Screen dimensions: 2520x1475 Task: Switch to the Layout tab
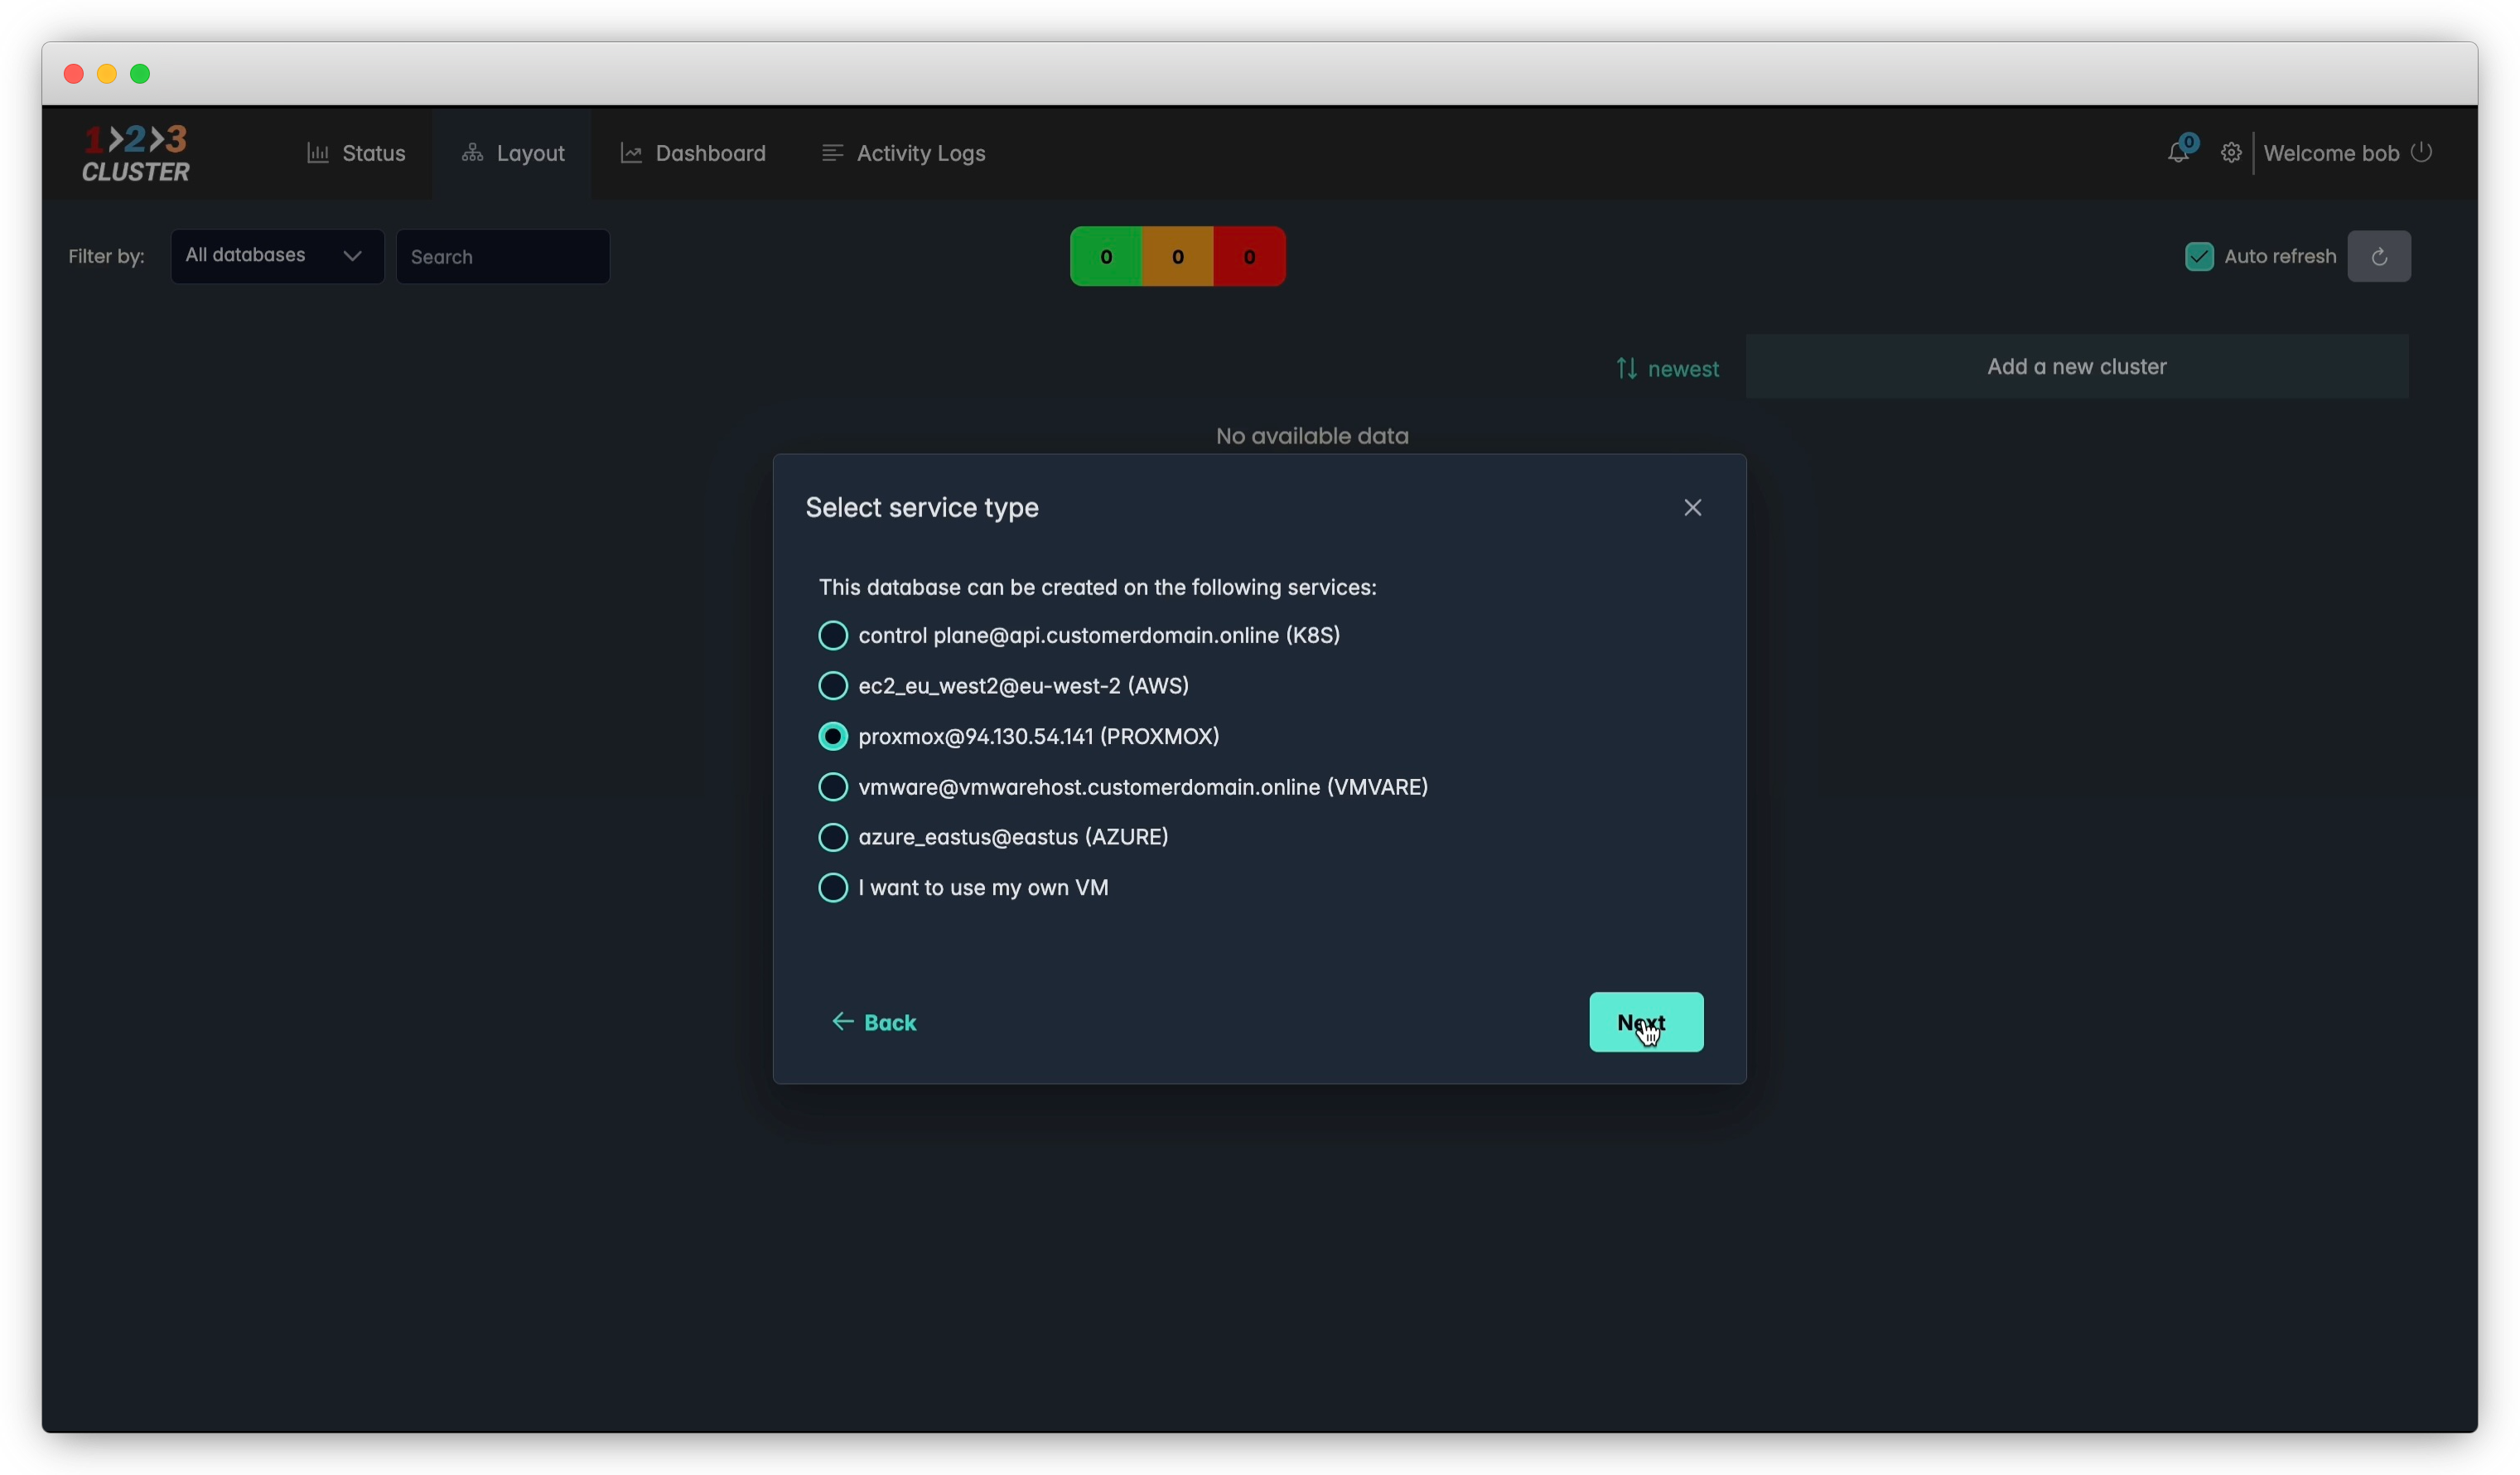(x=512, y=153)
